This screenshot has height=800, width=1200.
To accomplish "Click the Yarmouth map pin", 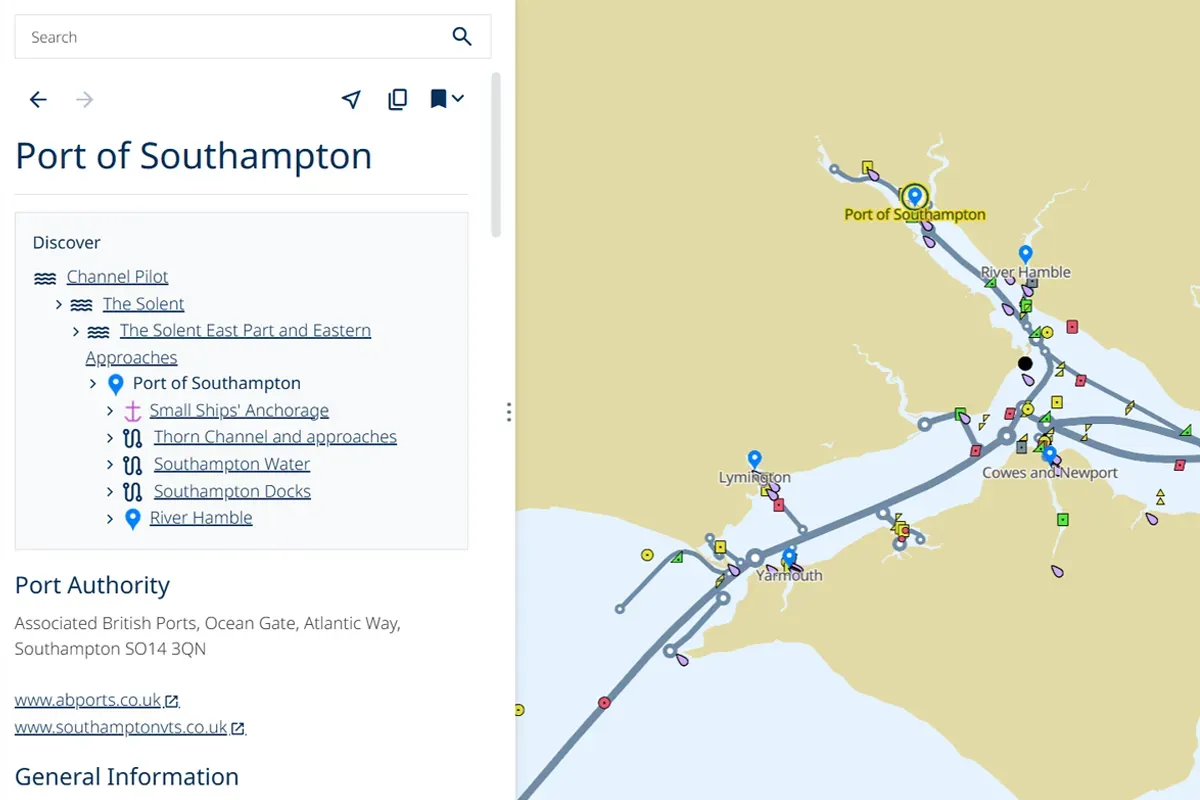I will pos(790,557).
